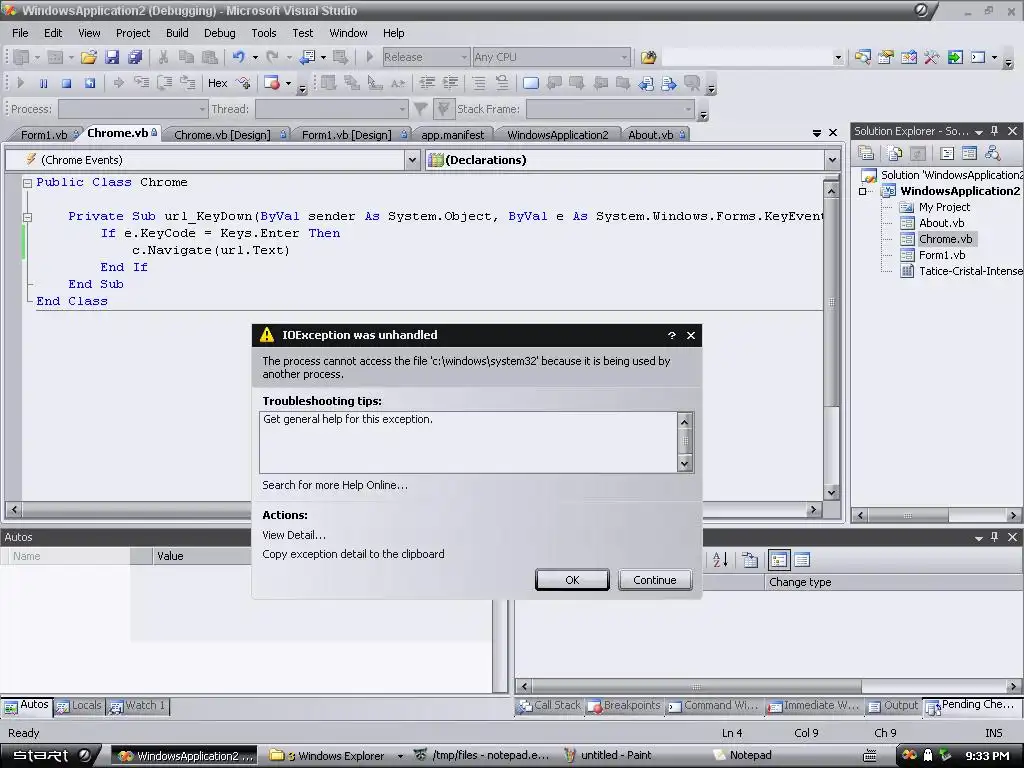Viewport: 1024px width, 768px height.
Task: Collapse the url_KeyDown Sub code region
Action: [27, 217]
